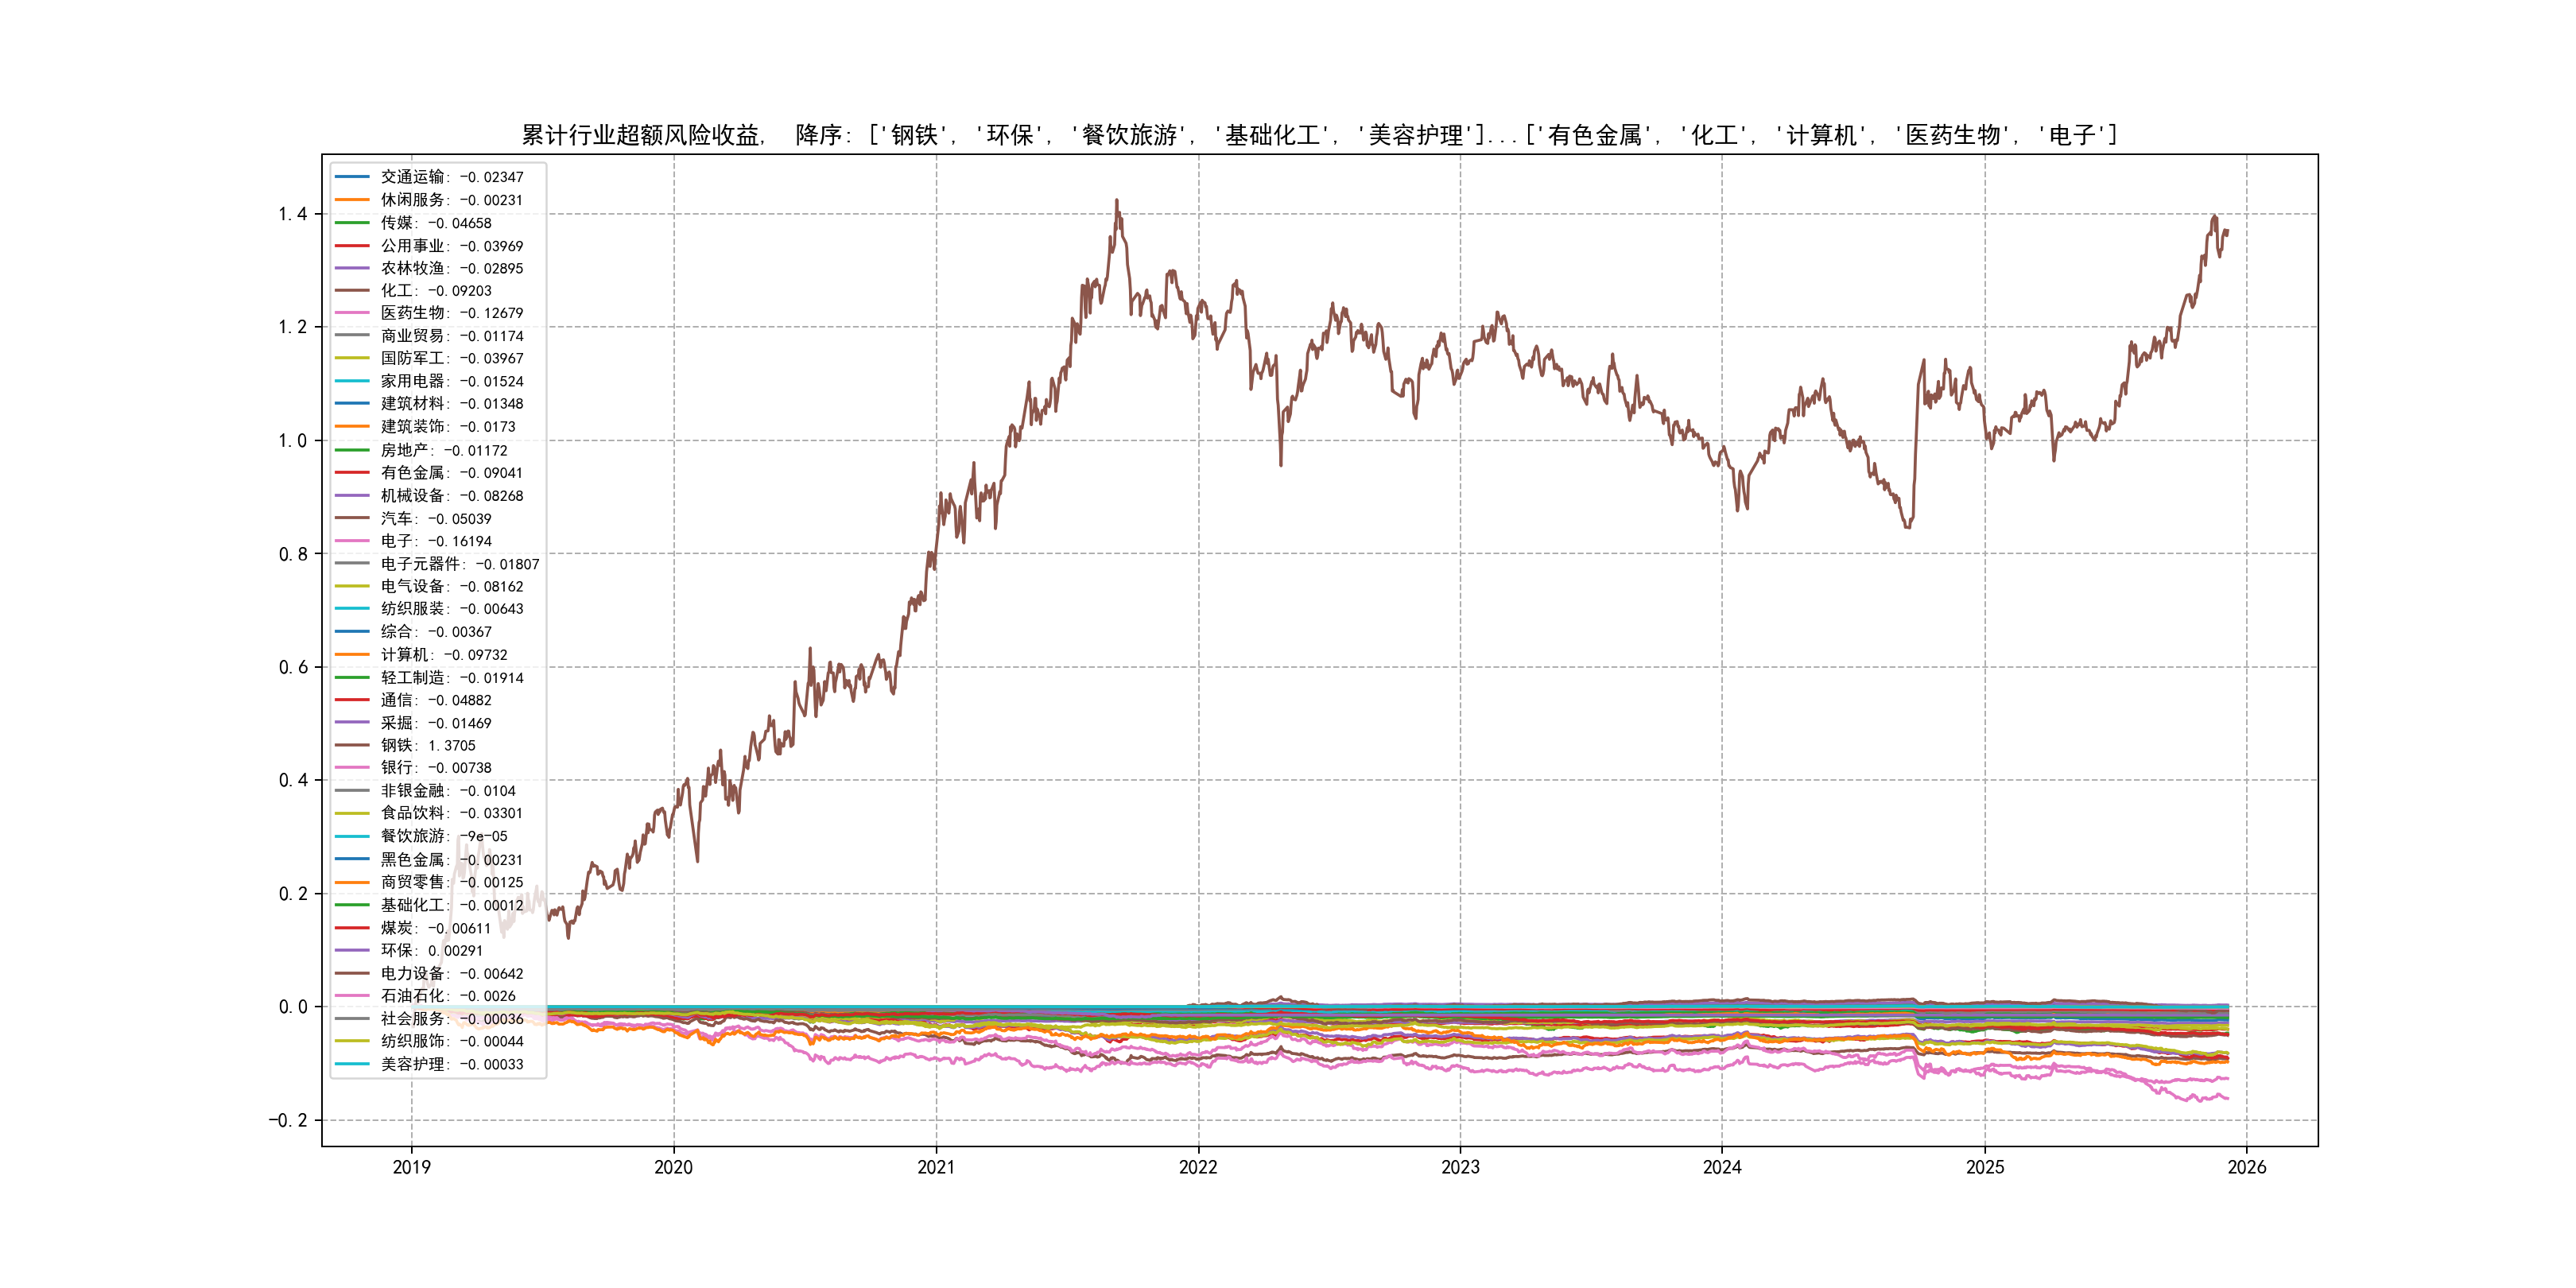This screenshot has width=2576, height=1288.
Task: Click the 电子元器件 legend entry
Action: pyautogui.click(x=459, y=564)
